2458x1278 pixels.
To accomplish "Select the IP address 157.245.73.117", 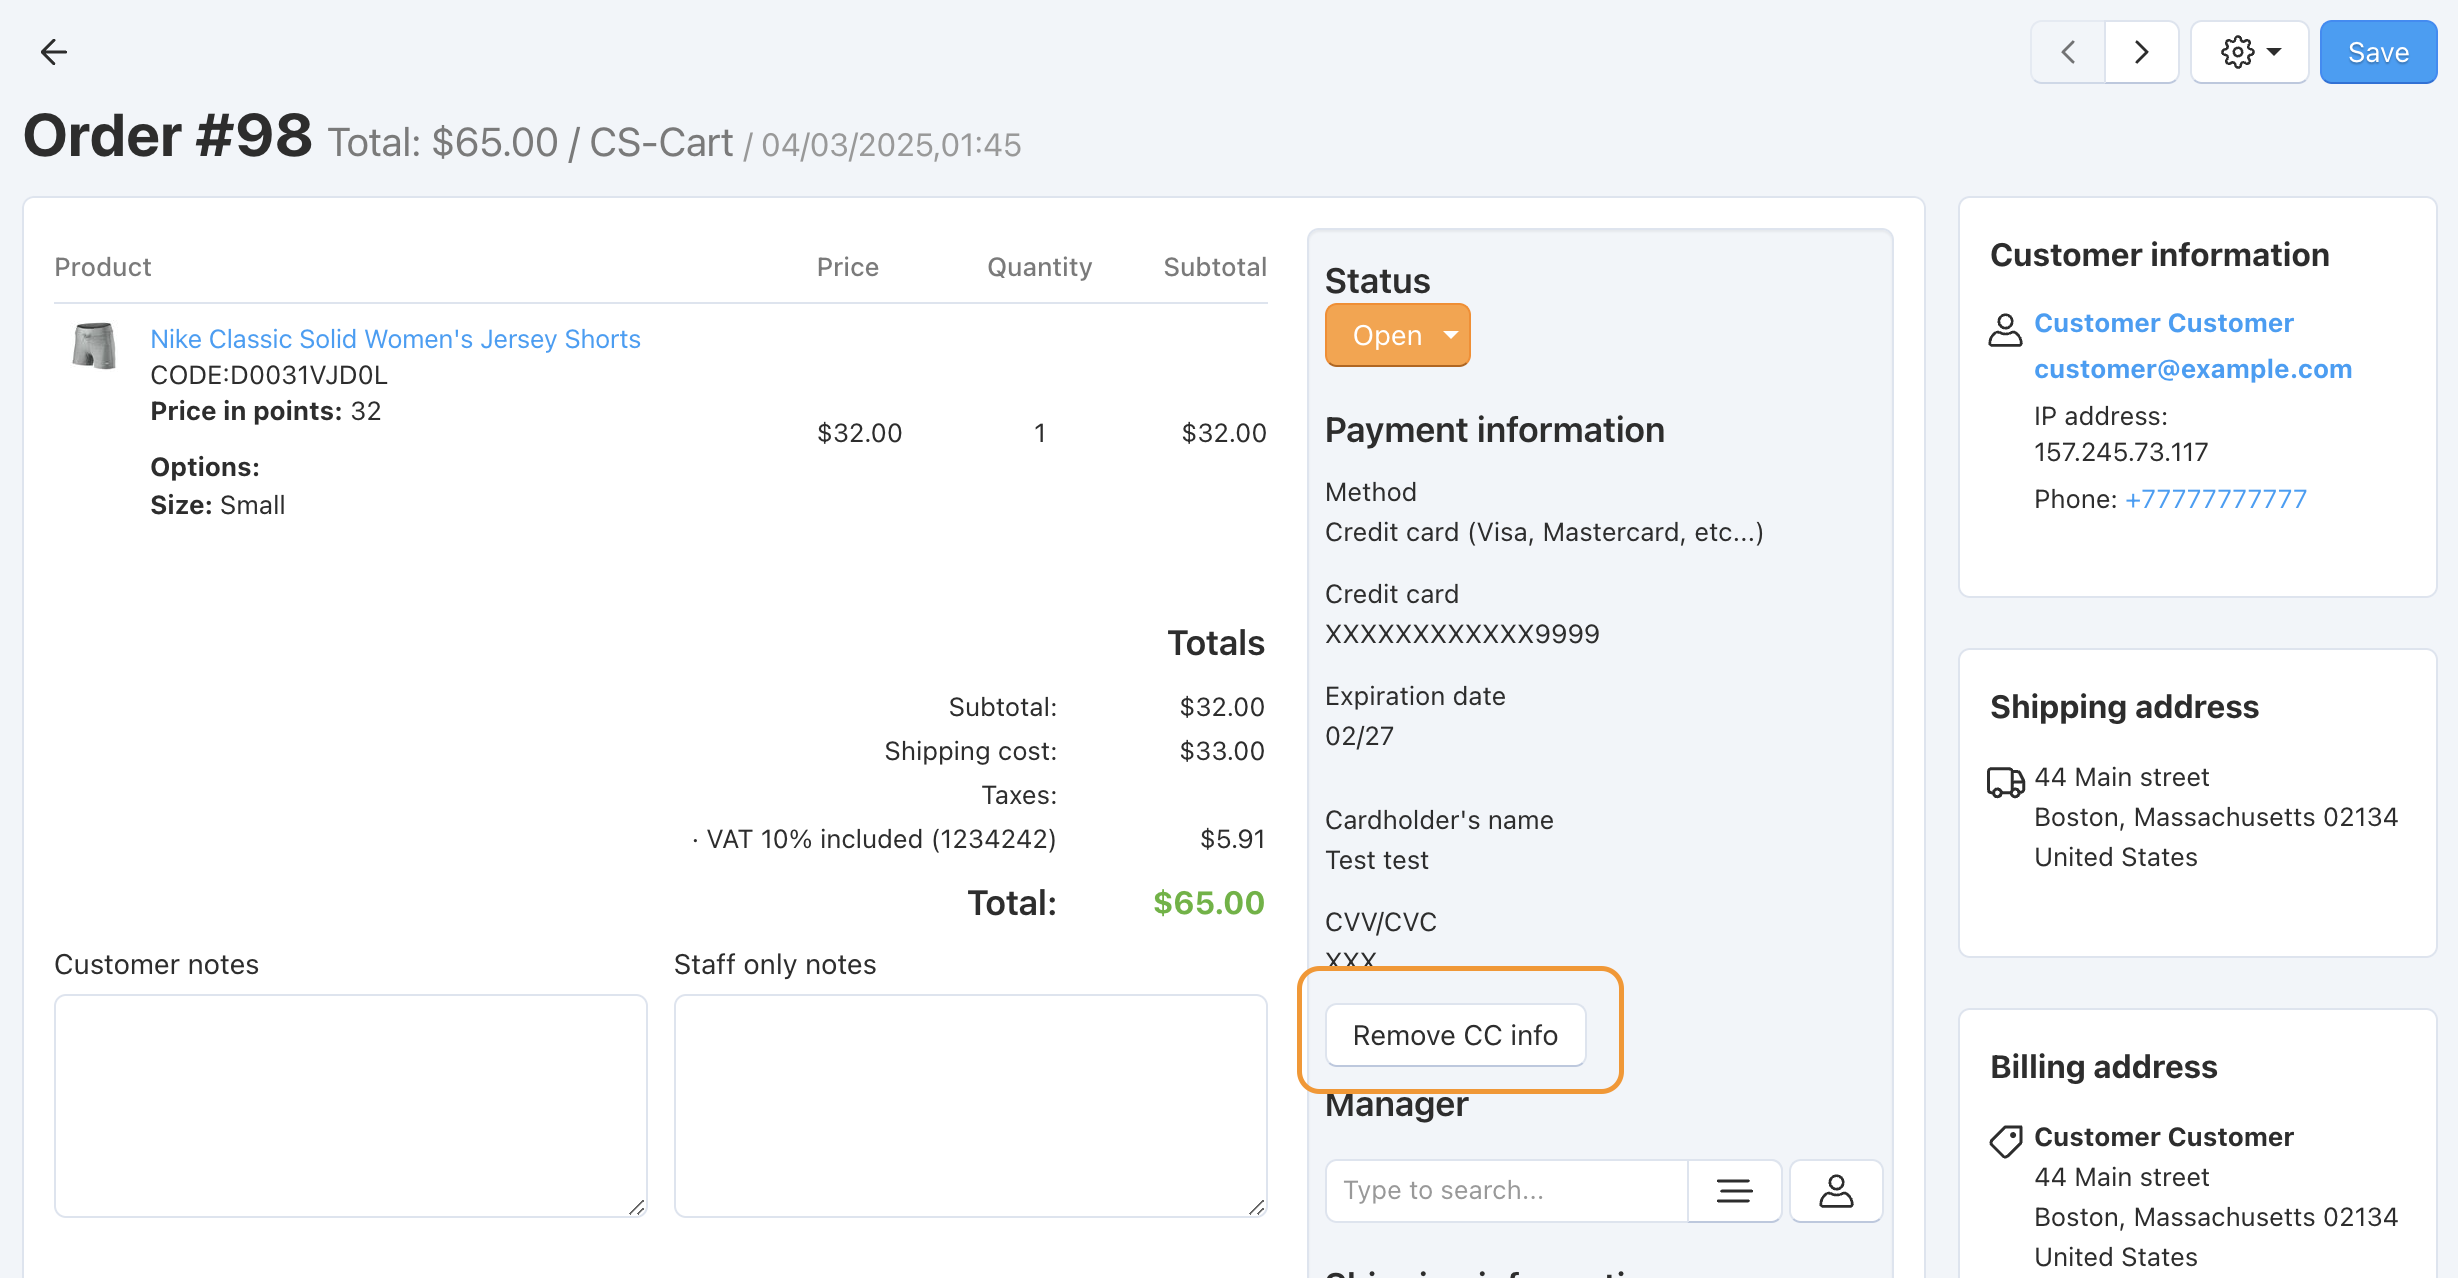I will 2120,452.
